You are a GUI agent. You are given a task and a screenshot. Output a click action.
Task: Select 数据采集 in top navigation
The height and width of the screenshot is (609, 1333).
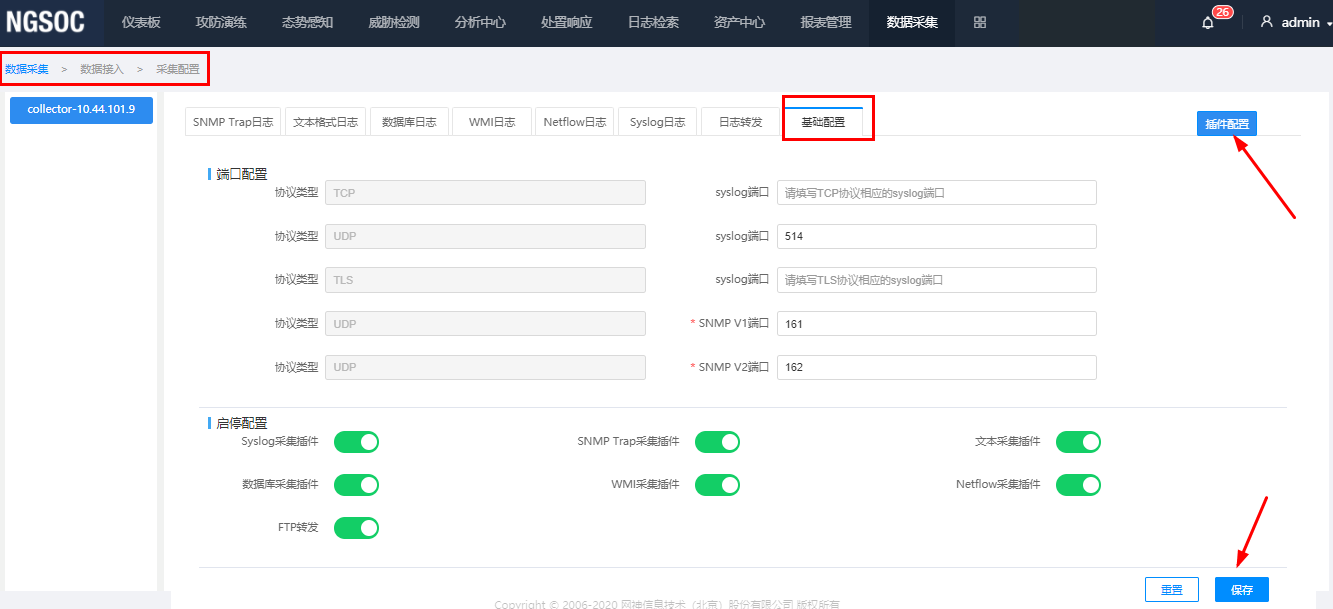click(912, 22)
